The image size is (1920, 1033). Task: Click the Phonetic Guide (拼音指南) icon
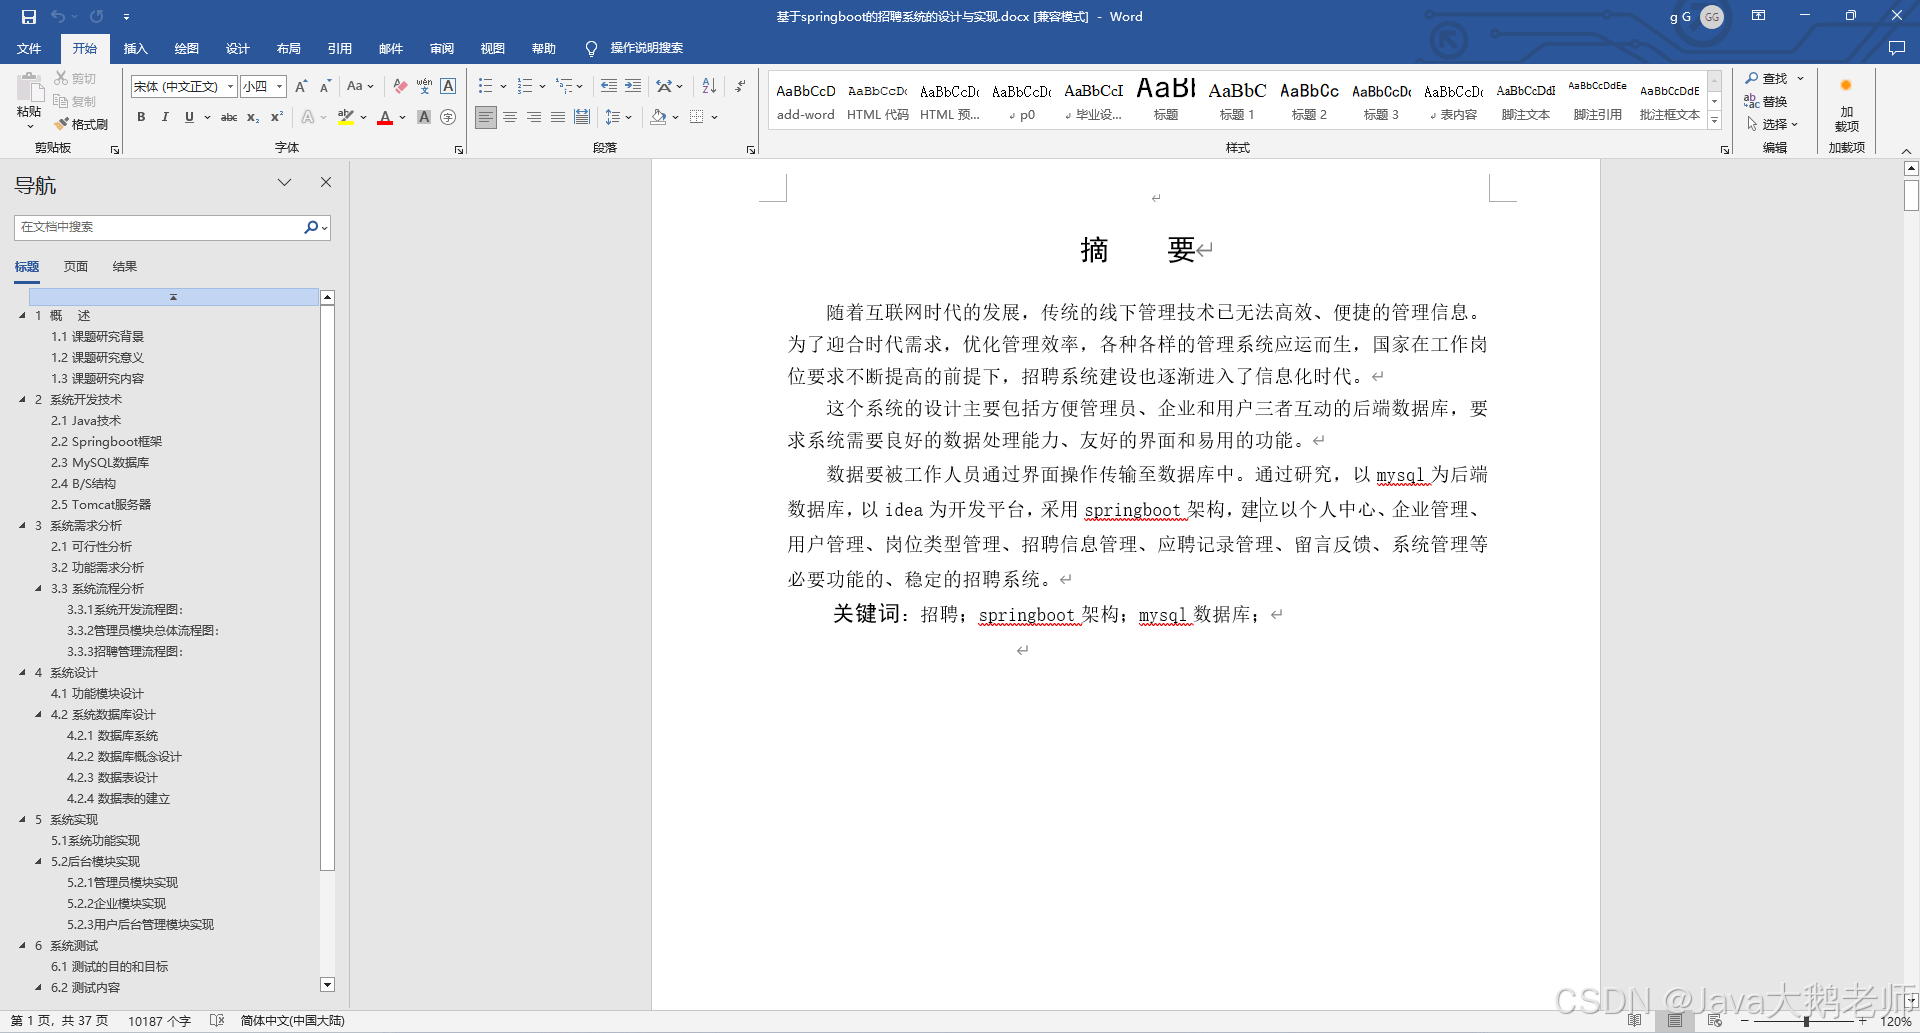(x=423, y=86)
